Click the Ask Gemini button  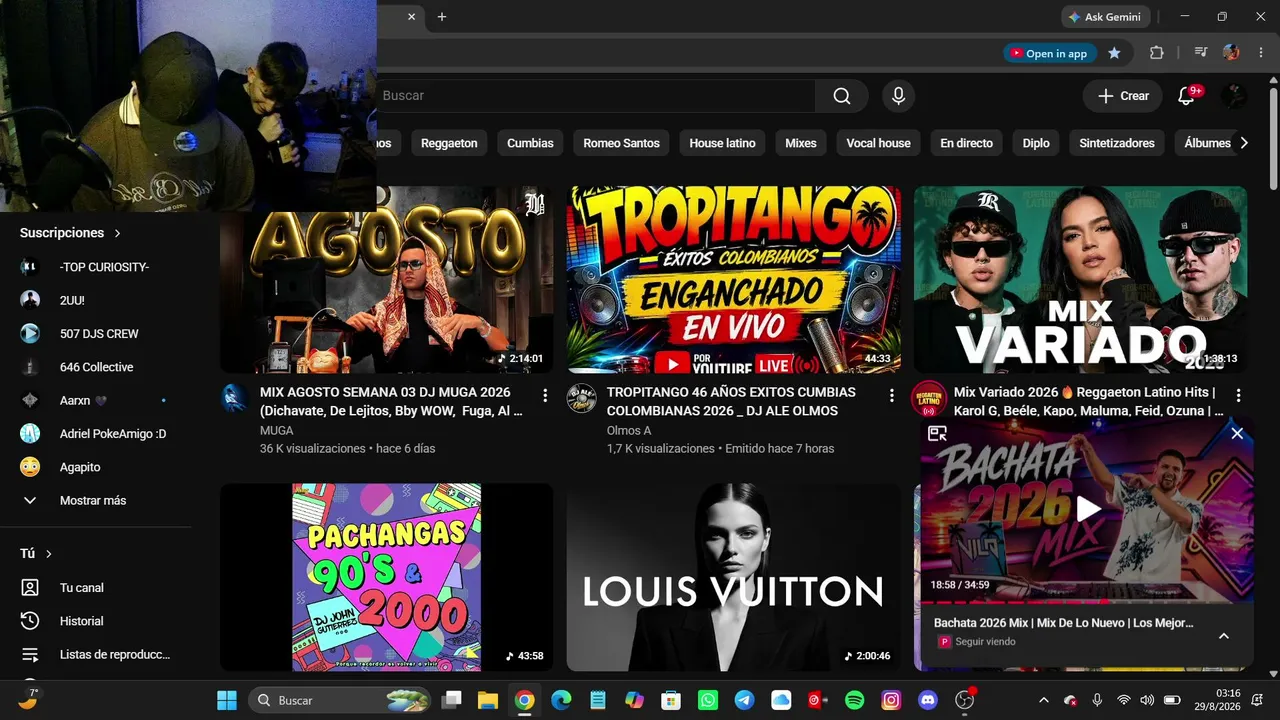[1106, 17]
